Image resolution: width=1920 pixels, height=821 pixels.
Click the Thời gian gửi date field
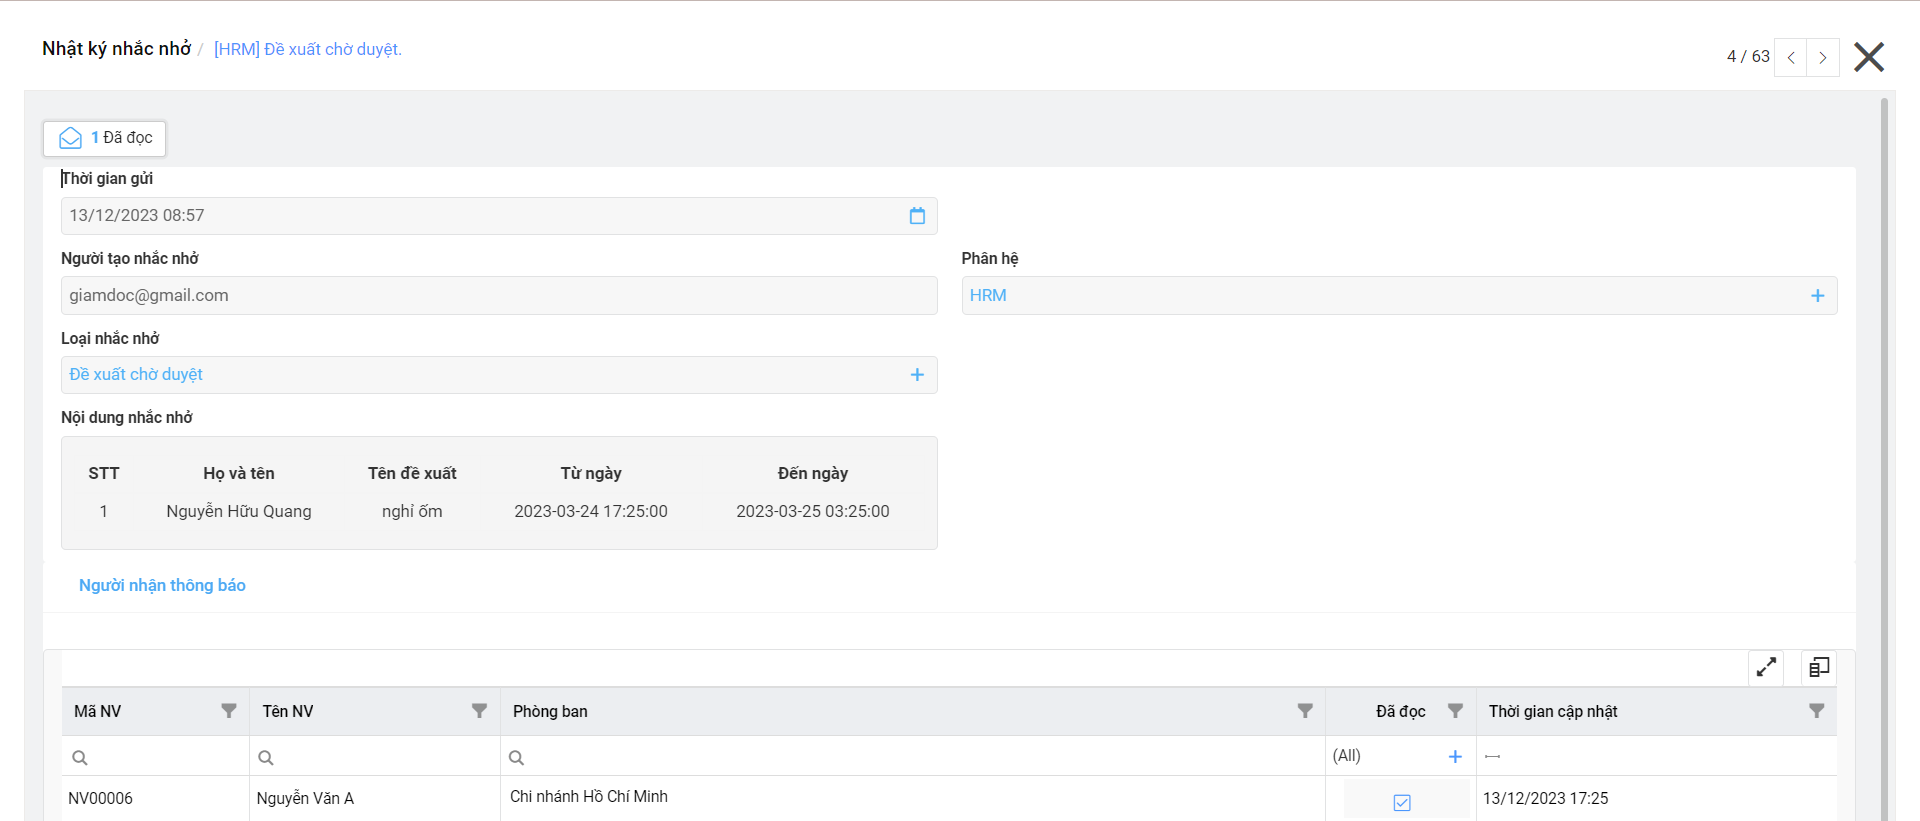pos(499,216)
